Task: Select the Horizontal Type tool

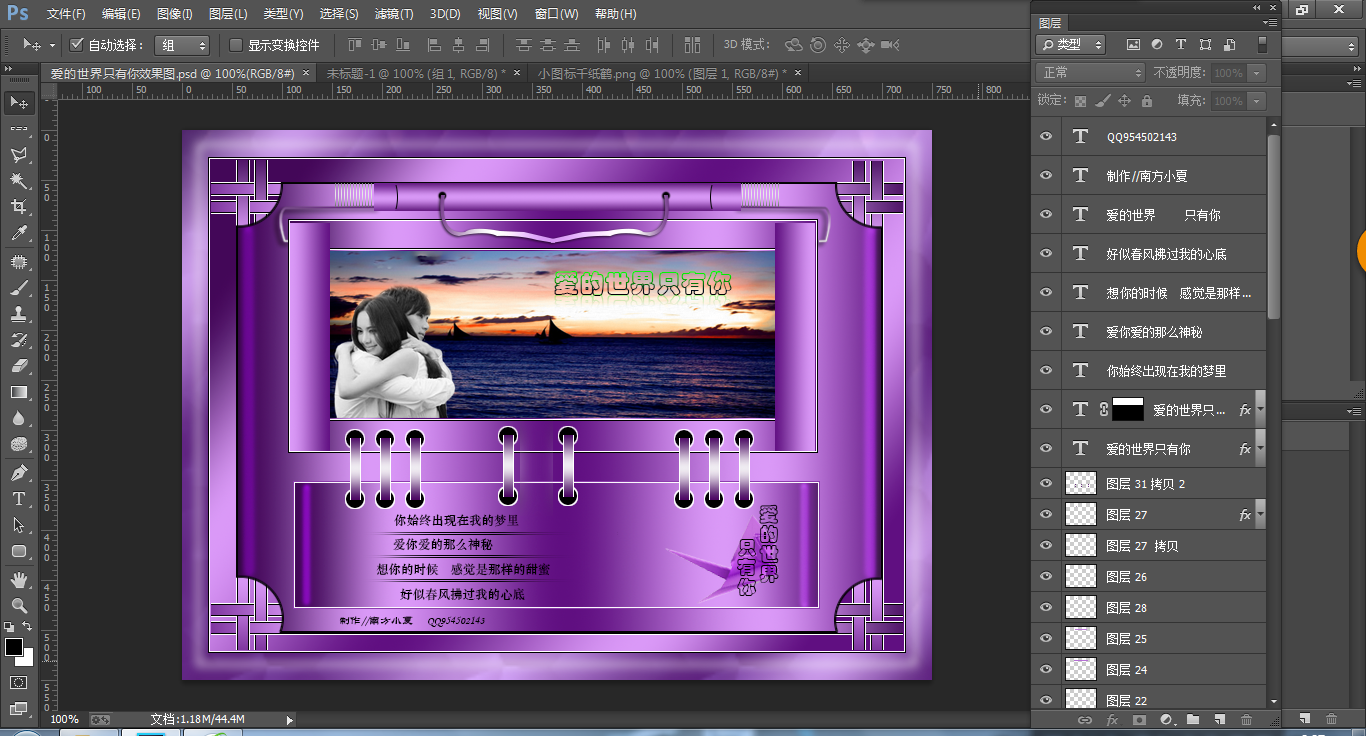Action: pyautogui.click(x=18, y=499)
